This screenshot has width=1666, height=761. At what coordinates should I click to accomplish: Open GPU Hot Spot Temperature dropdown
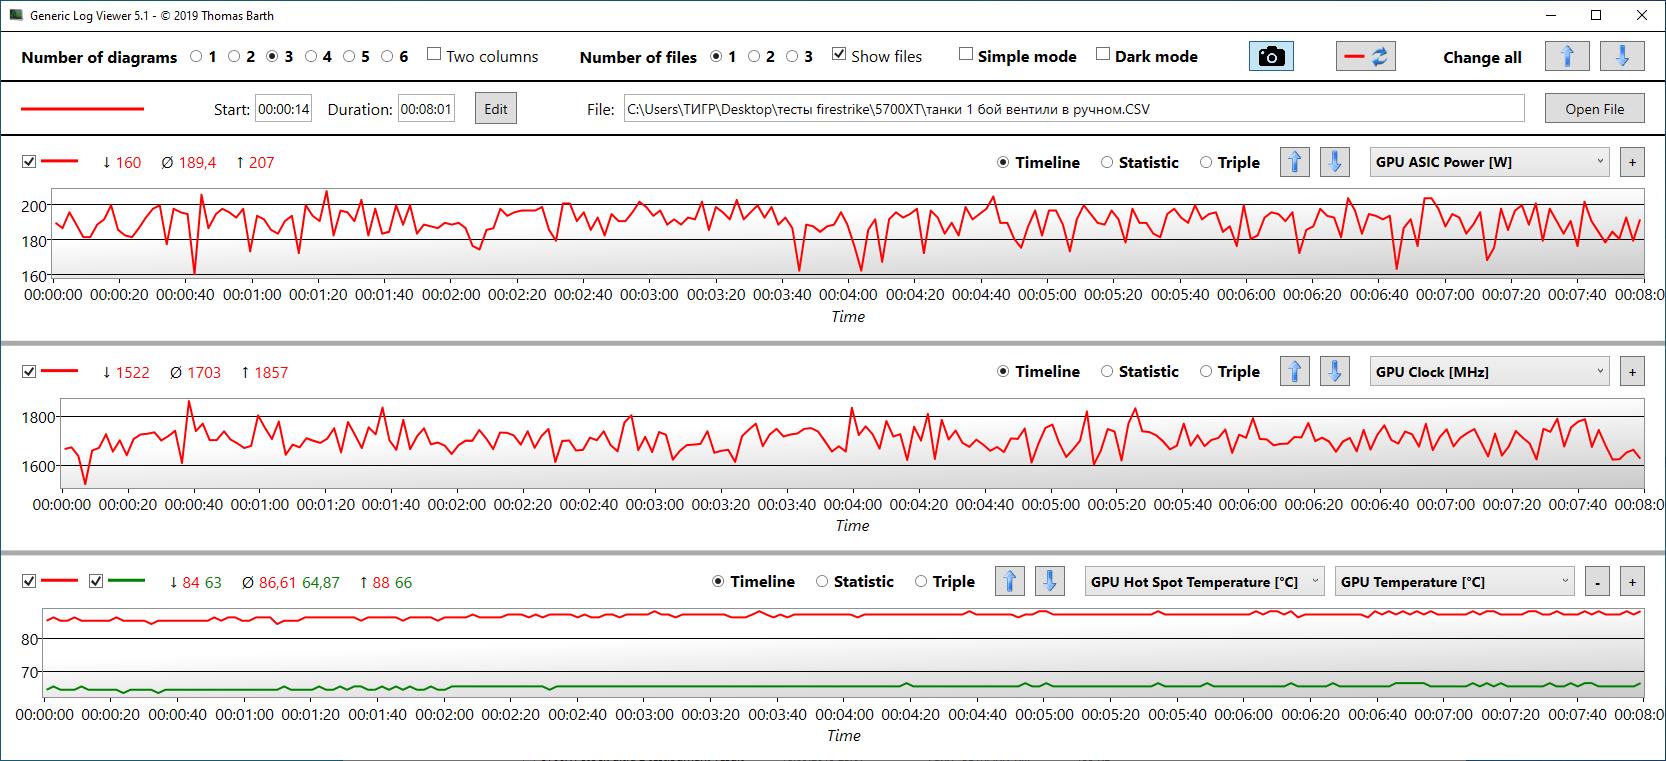1205,582
